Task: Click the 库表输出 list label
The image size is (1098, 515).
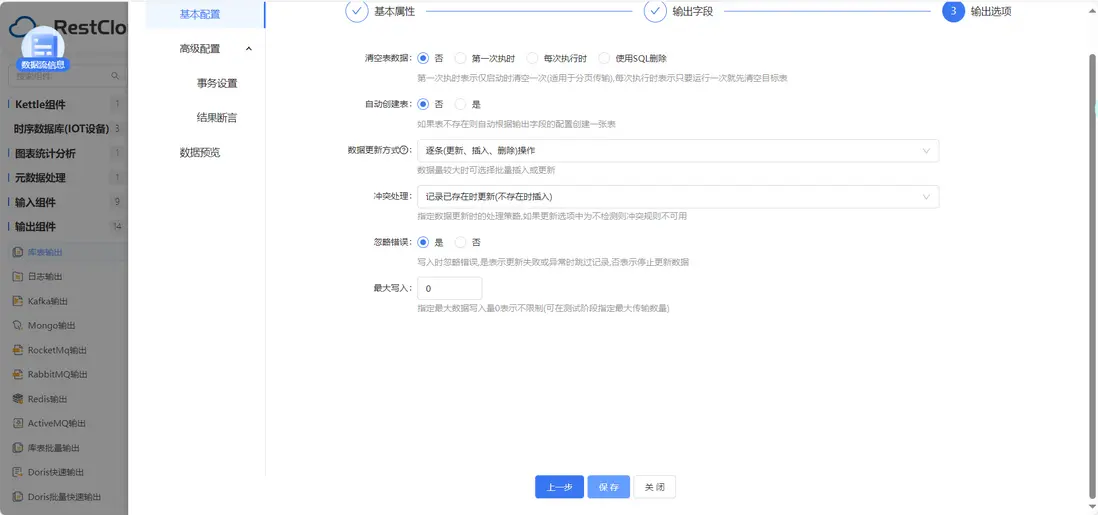Action: (45, 252)
